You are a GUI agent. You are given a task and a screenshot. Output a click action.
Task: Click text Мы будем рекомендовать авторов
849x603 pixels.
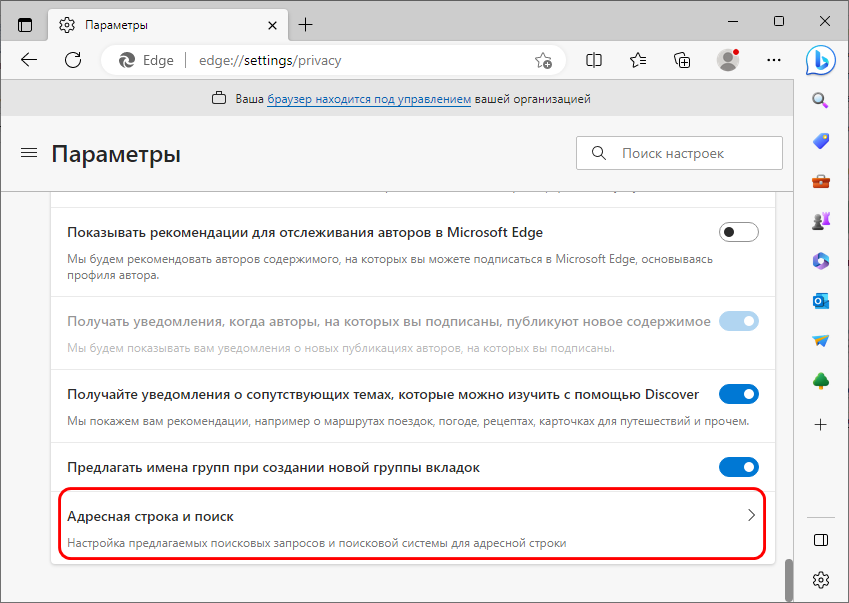390,267
